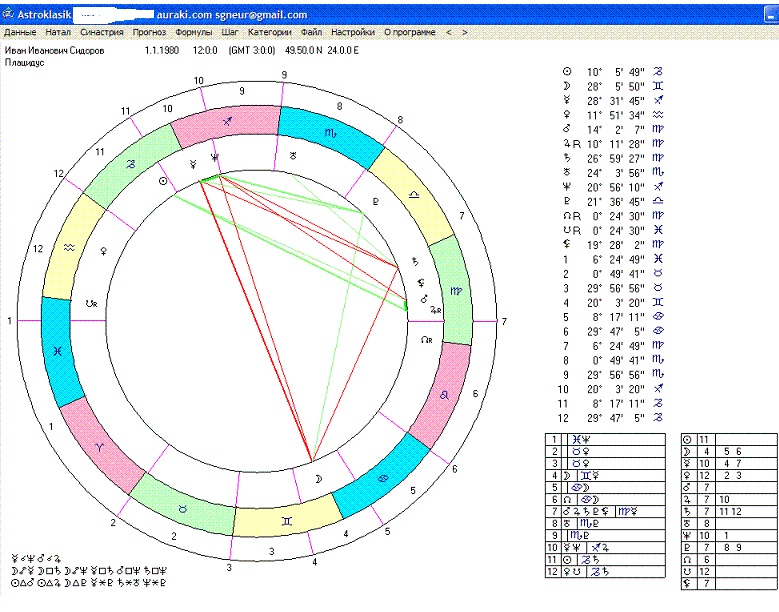The image size is (779, 612).
Task: Open the Данные menu
Action: pos(20,32)
